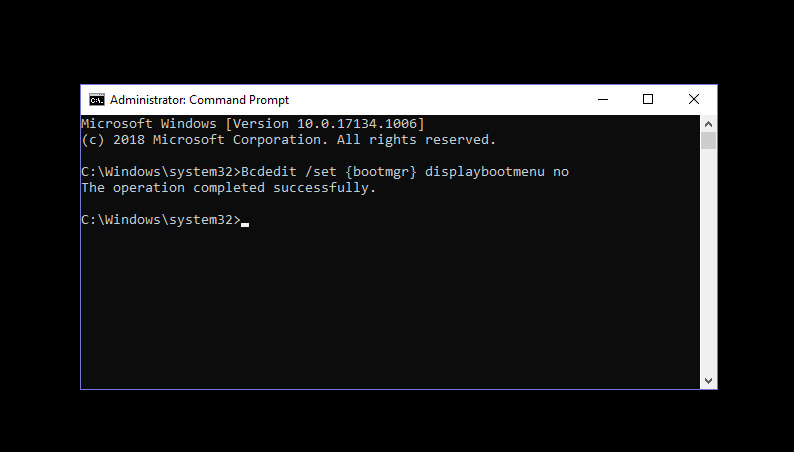794x452 pixels.
Task: Click the vertical scrollbar thumb
Action: pos(708,141)
